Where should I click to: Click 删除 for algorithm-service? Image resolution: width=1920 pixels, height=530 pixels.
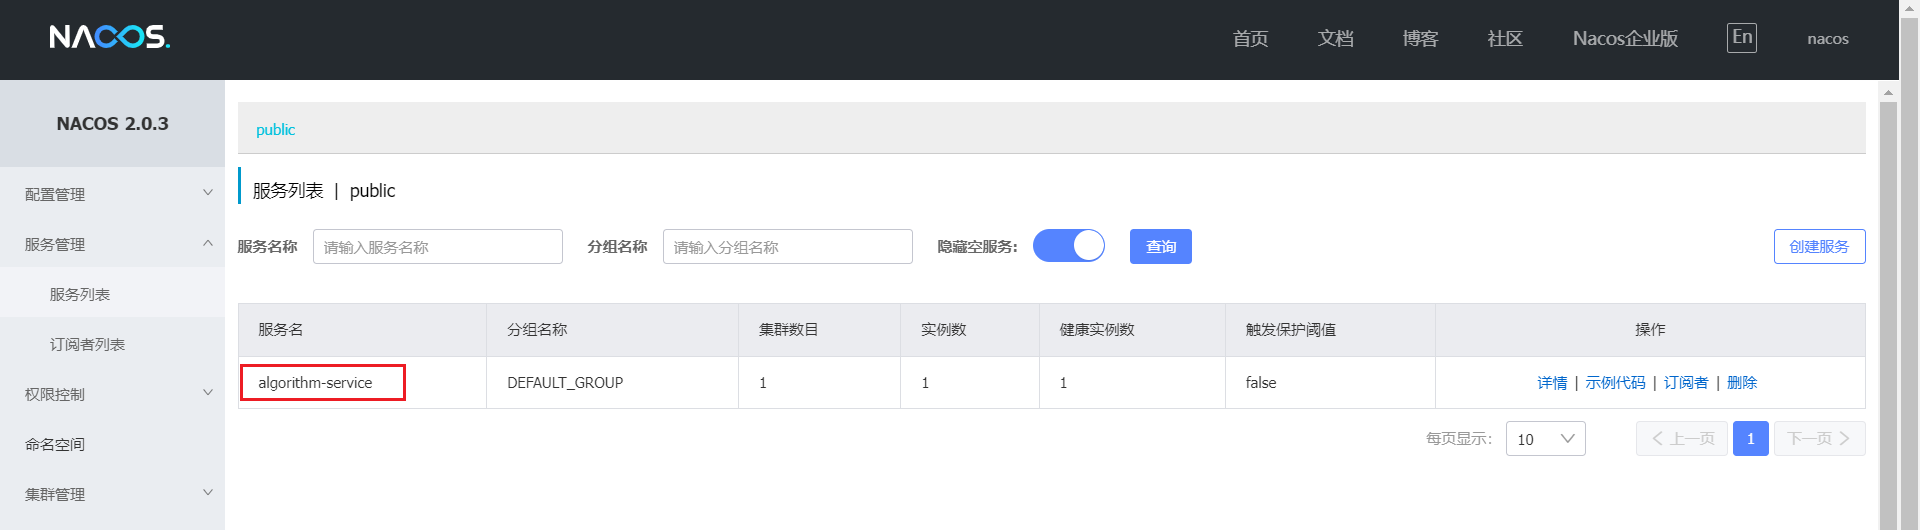click(1742, 383)
